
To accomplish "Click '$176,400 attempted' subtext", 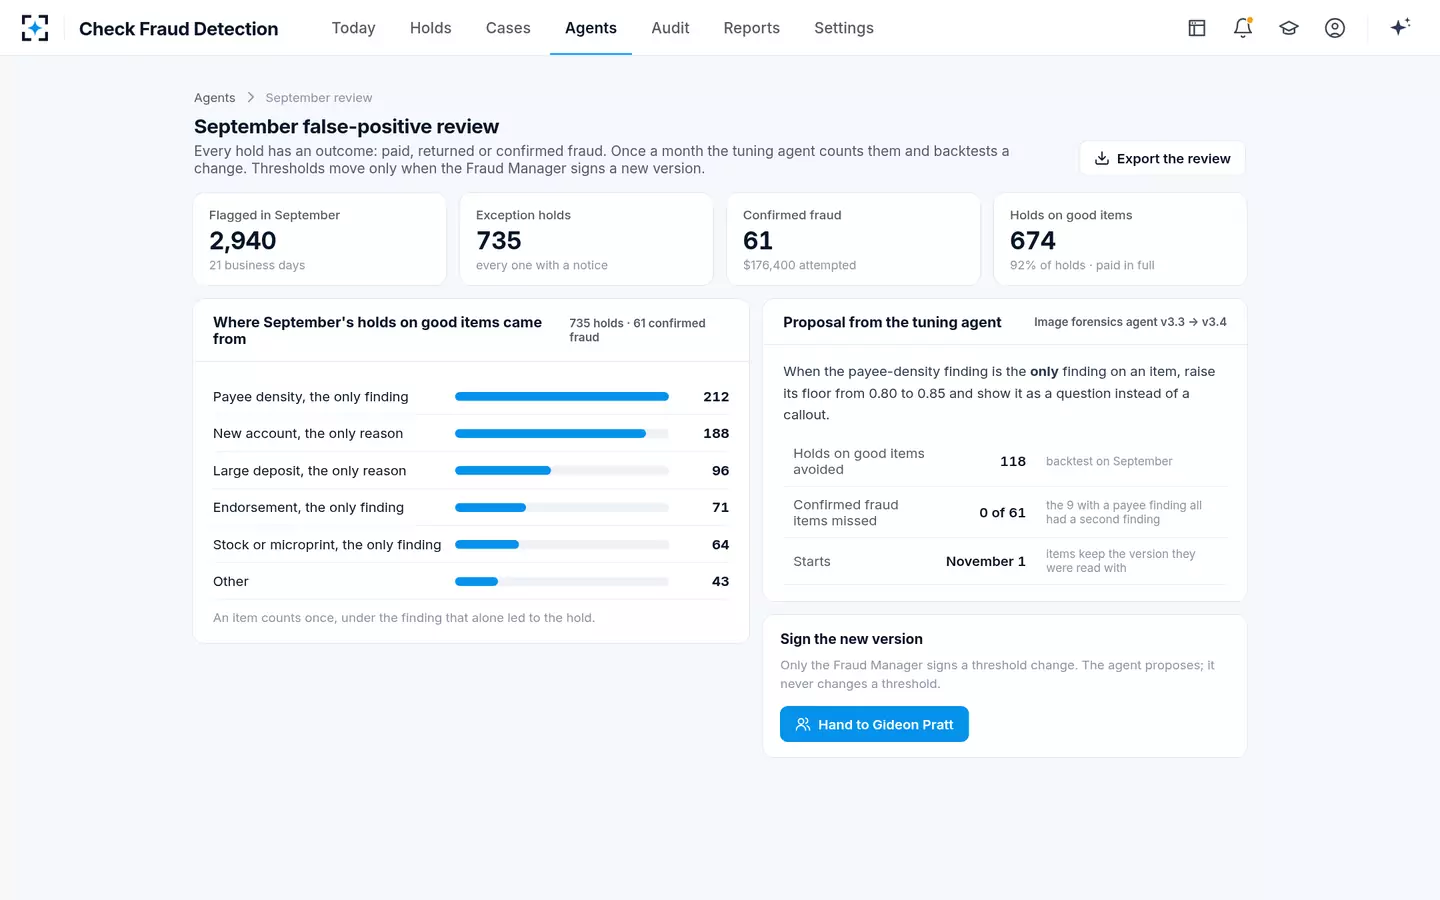I will click(800, 265).
